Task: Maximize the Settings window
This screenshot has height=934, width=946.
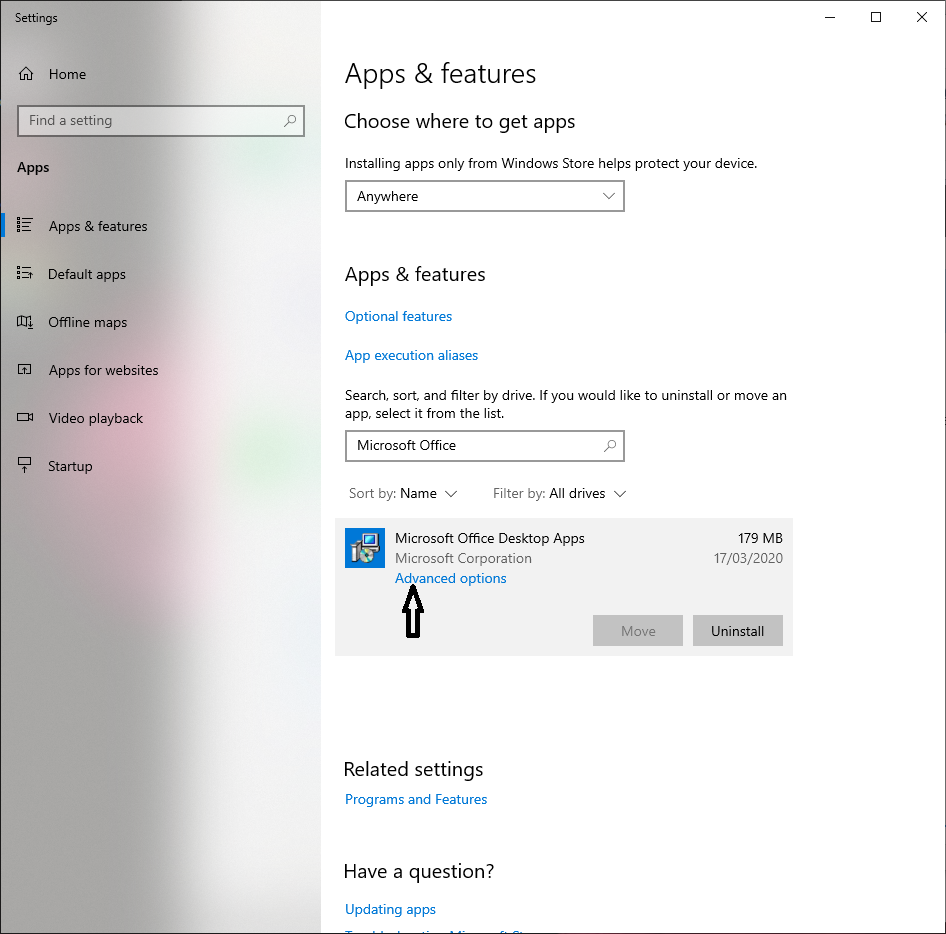Action: click(875, 17)
